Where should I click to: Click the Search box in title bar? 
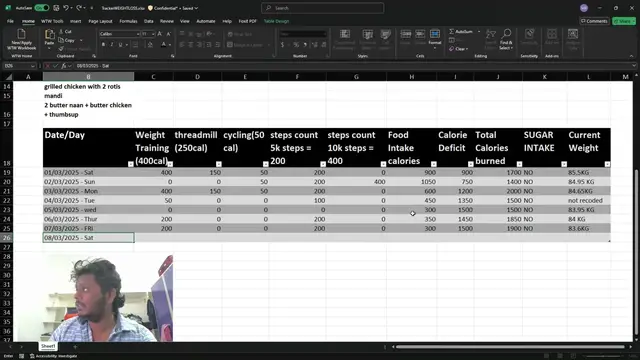coord(322,8)
